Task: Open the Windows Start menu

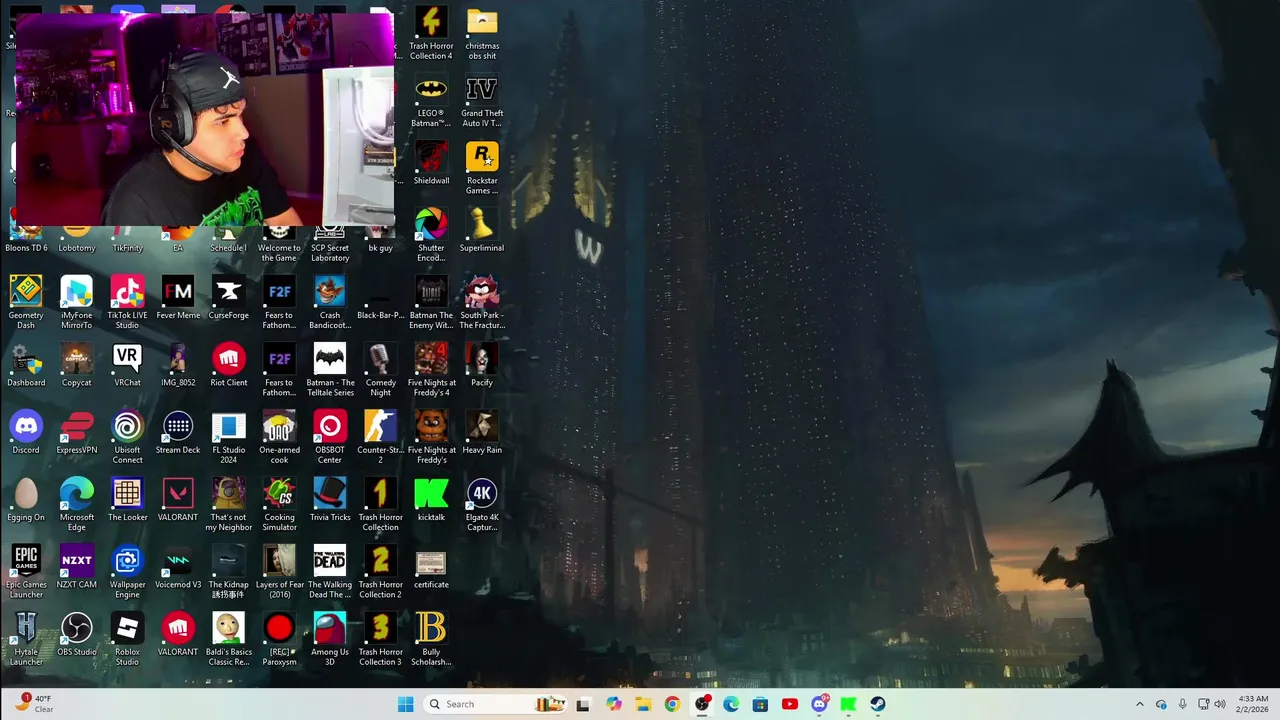Action: pyautogui.click(x=405, y=704)
